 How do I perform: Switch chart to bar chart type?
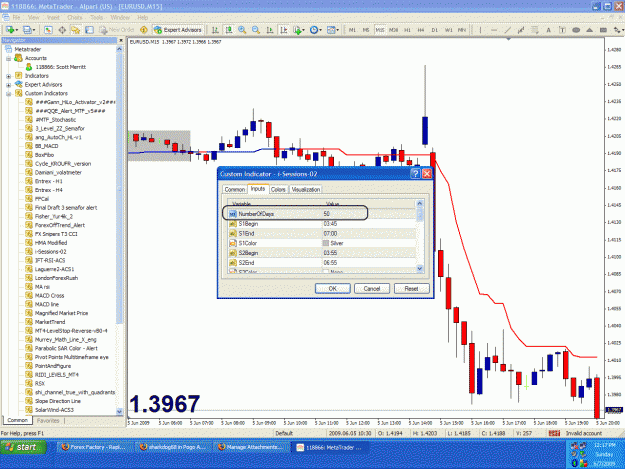(x=215, y=30)
